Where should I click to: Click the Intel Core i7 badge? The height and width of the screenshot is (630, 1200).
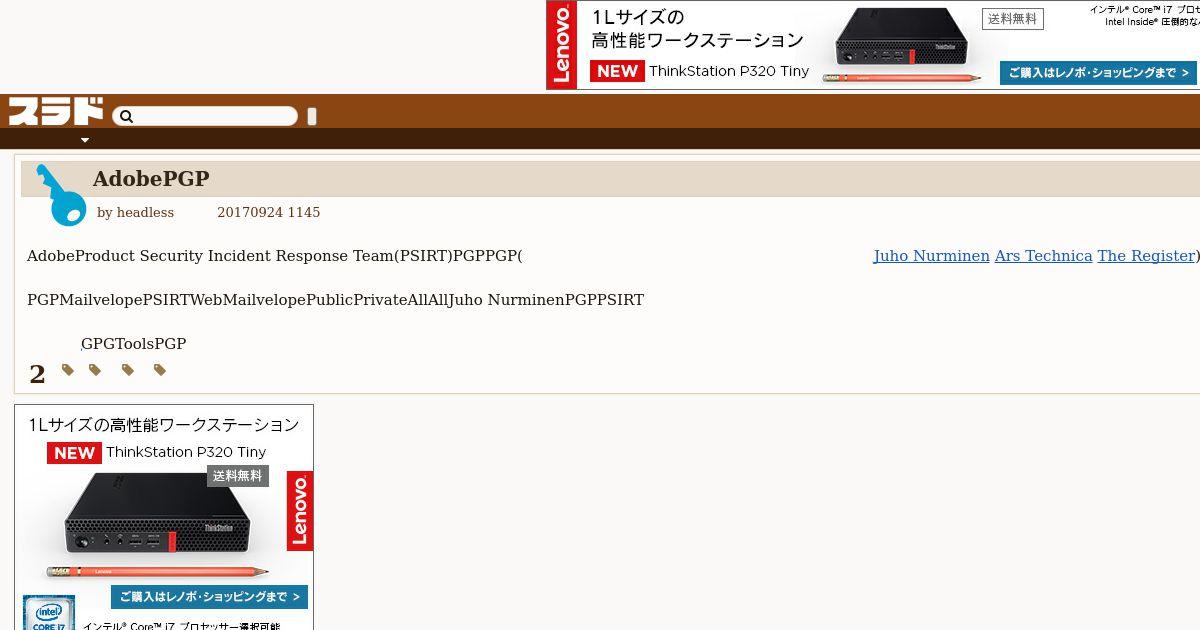[49, 612]
